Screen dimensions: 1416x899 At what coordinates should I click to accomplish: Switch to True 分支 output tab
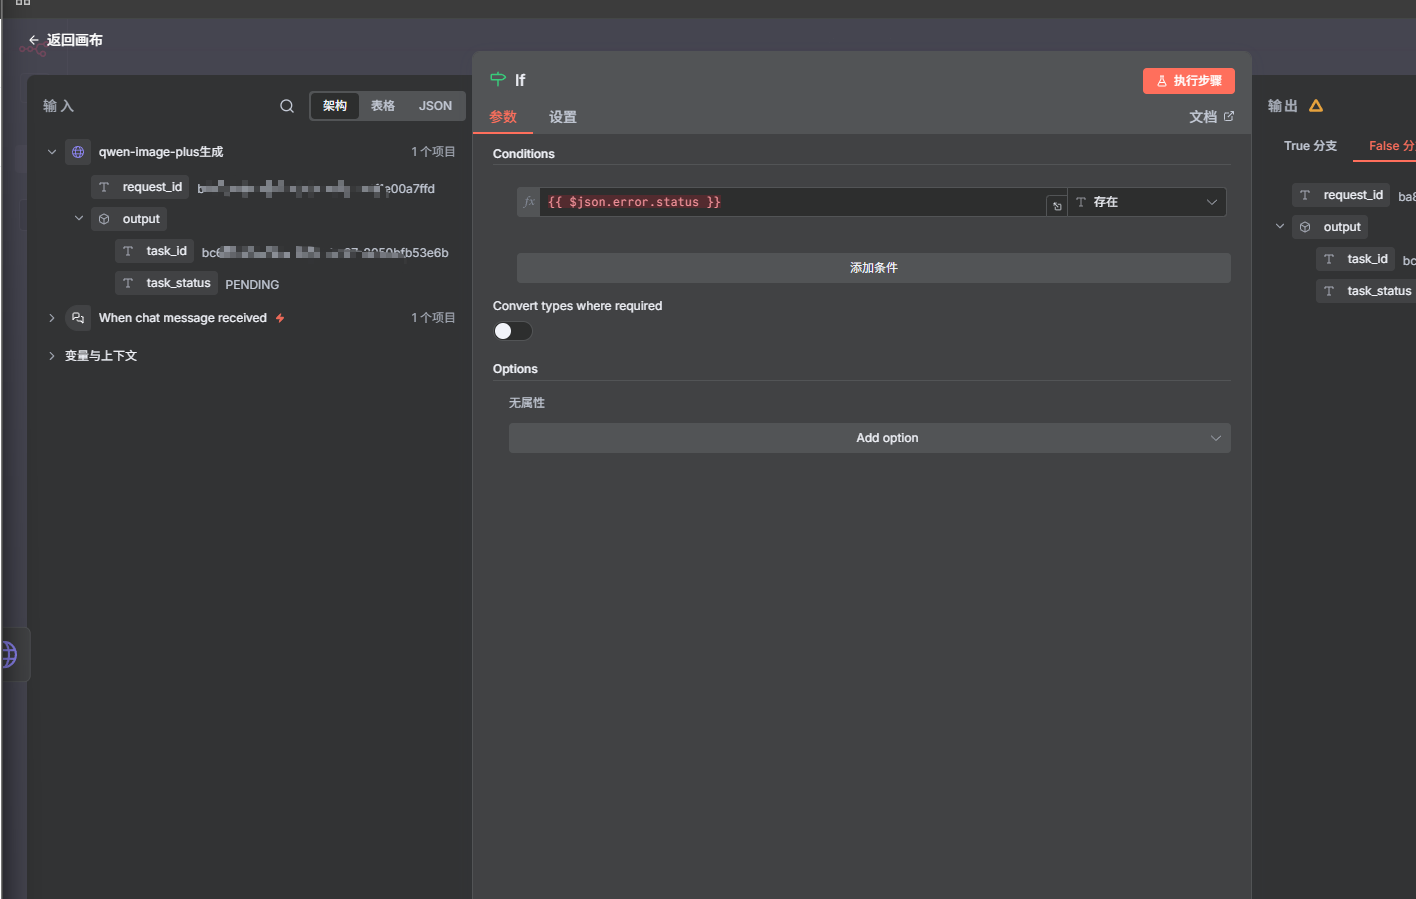(x=1310, y=146)
